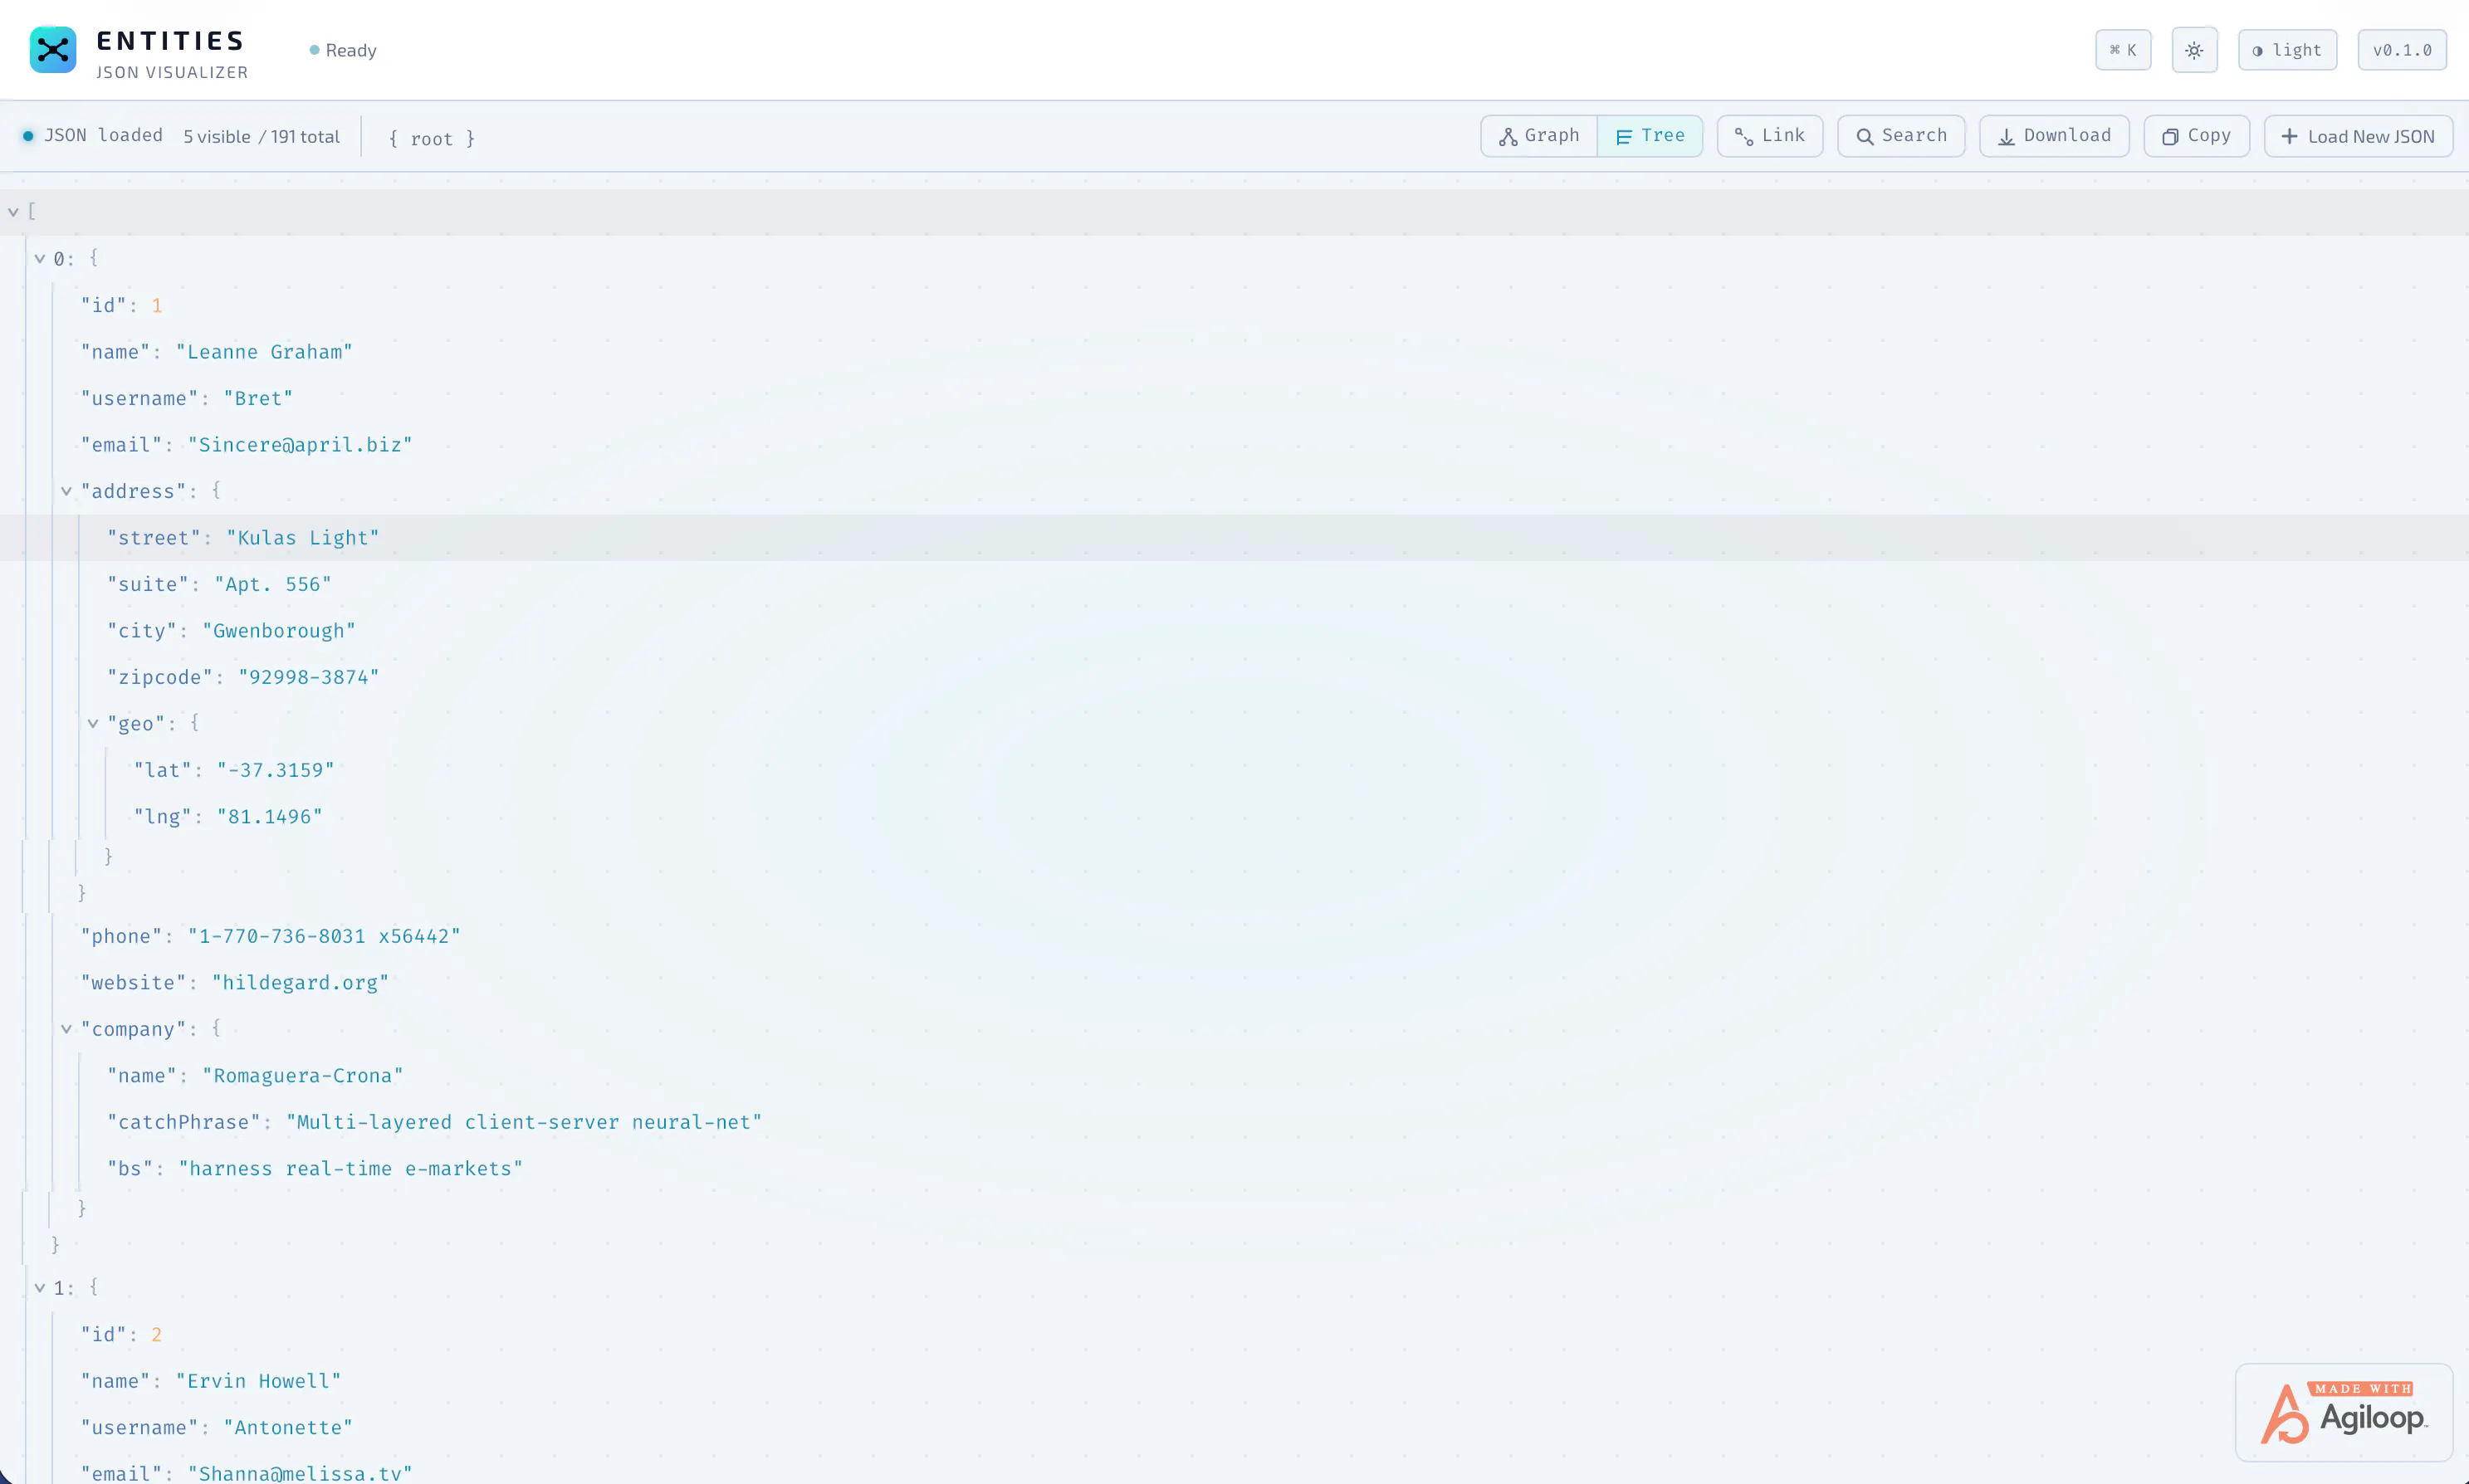The image size is (2469, 1484).
Task: Collapse the "address" node chevron
Action: click(x=66, y=491)
